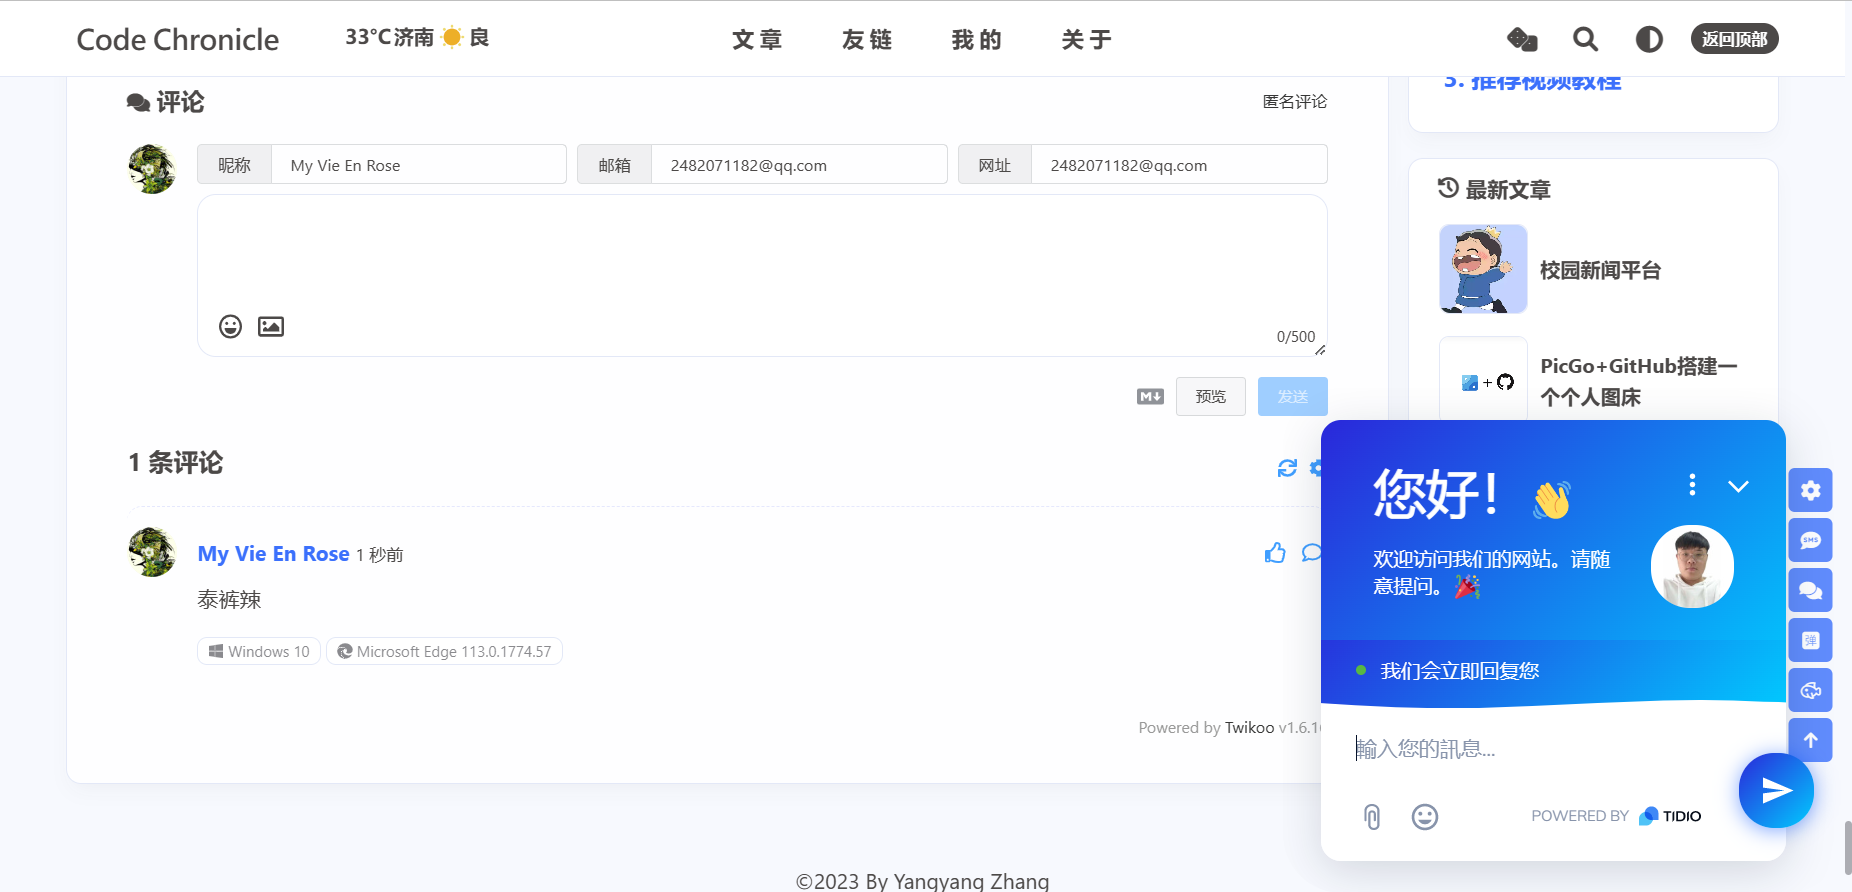Click the chat bubble sidebar icon below 弹

[1811, 690]
